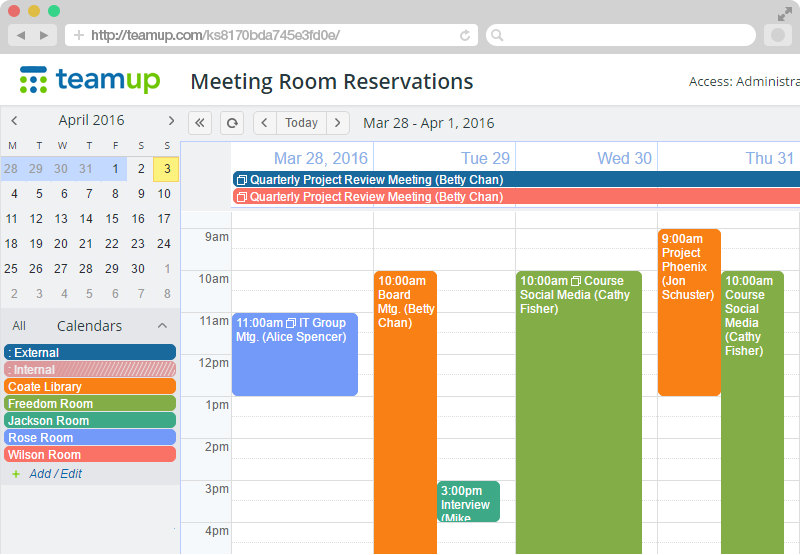Open the red Quarterly Project Review Meeting event
The height and width of the screenshot is (555, 800).
click(x=516, y=196)
